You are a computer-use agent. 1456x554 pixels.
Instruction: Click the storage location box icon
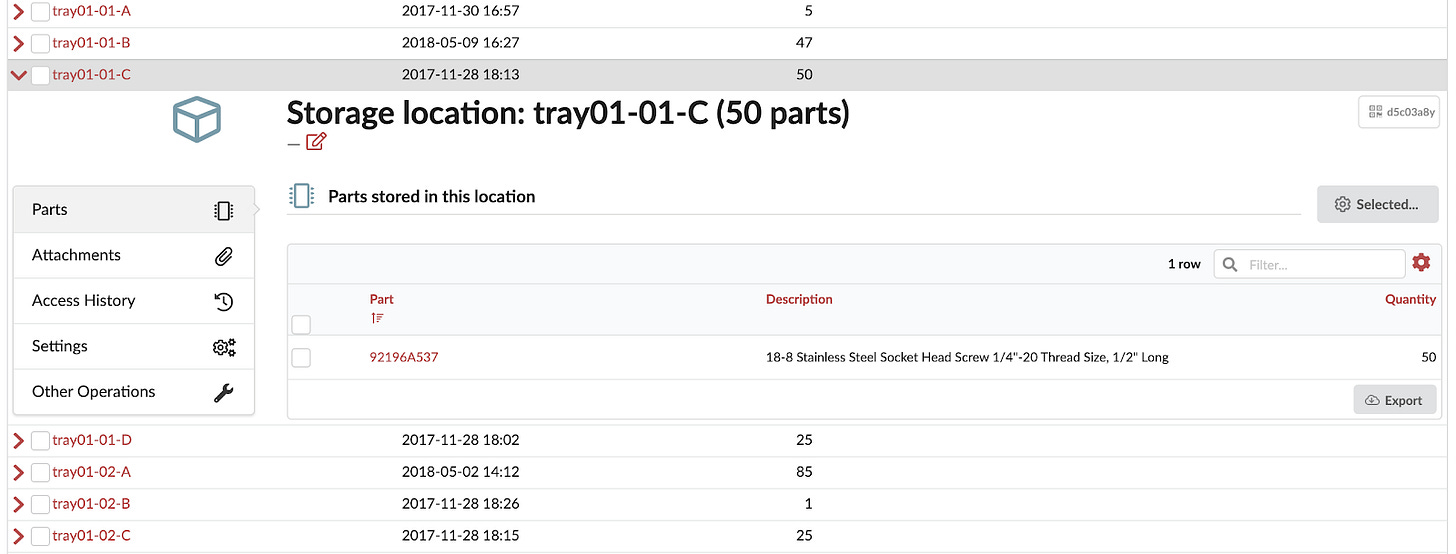click(197, 121)
